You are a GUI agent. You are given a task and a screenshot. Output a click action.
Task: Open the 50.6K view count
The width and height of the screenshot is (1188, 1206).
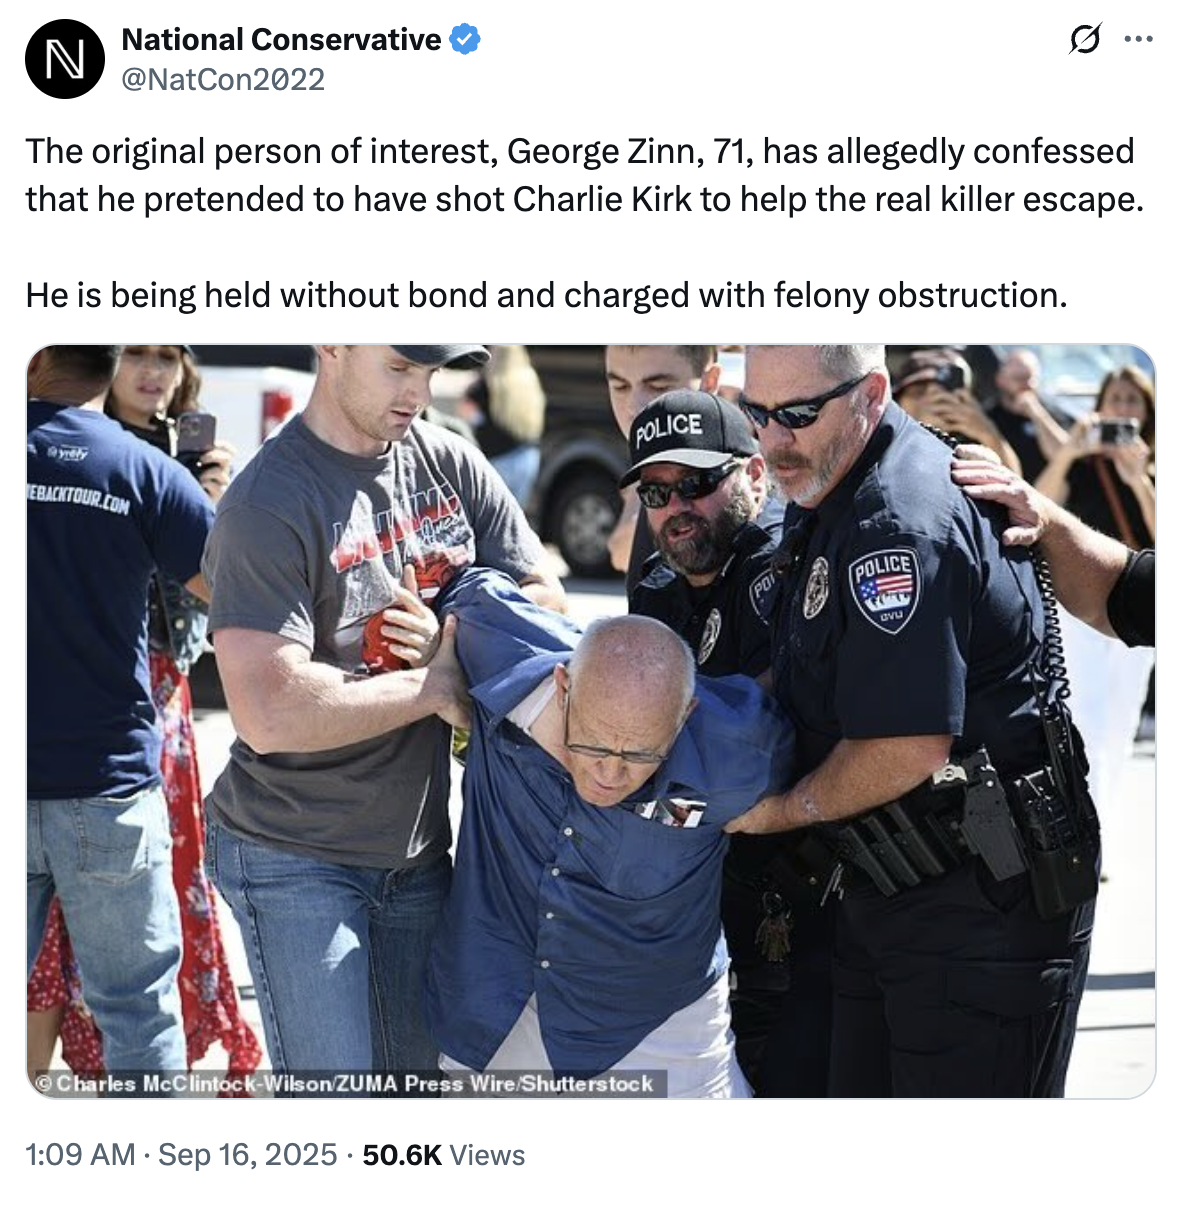tap(402, 1155)
